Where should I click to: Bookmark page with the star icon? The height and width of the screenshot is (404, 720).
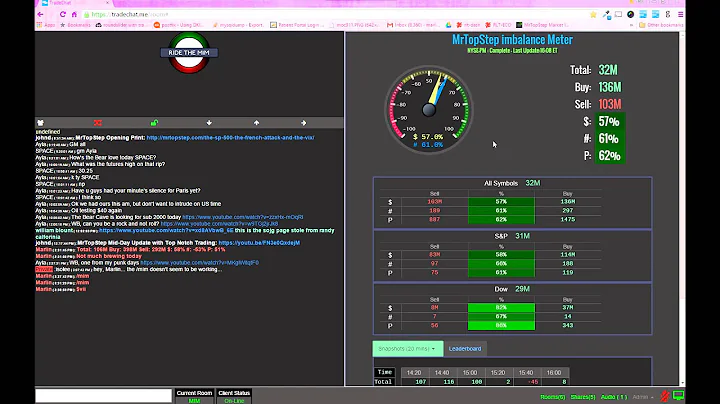pos(593,14)
